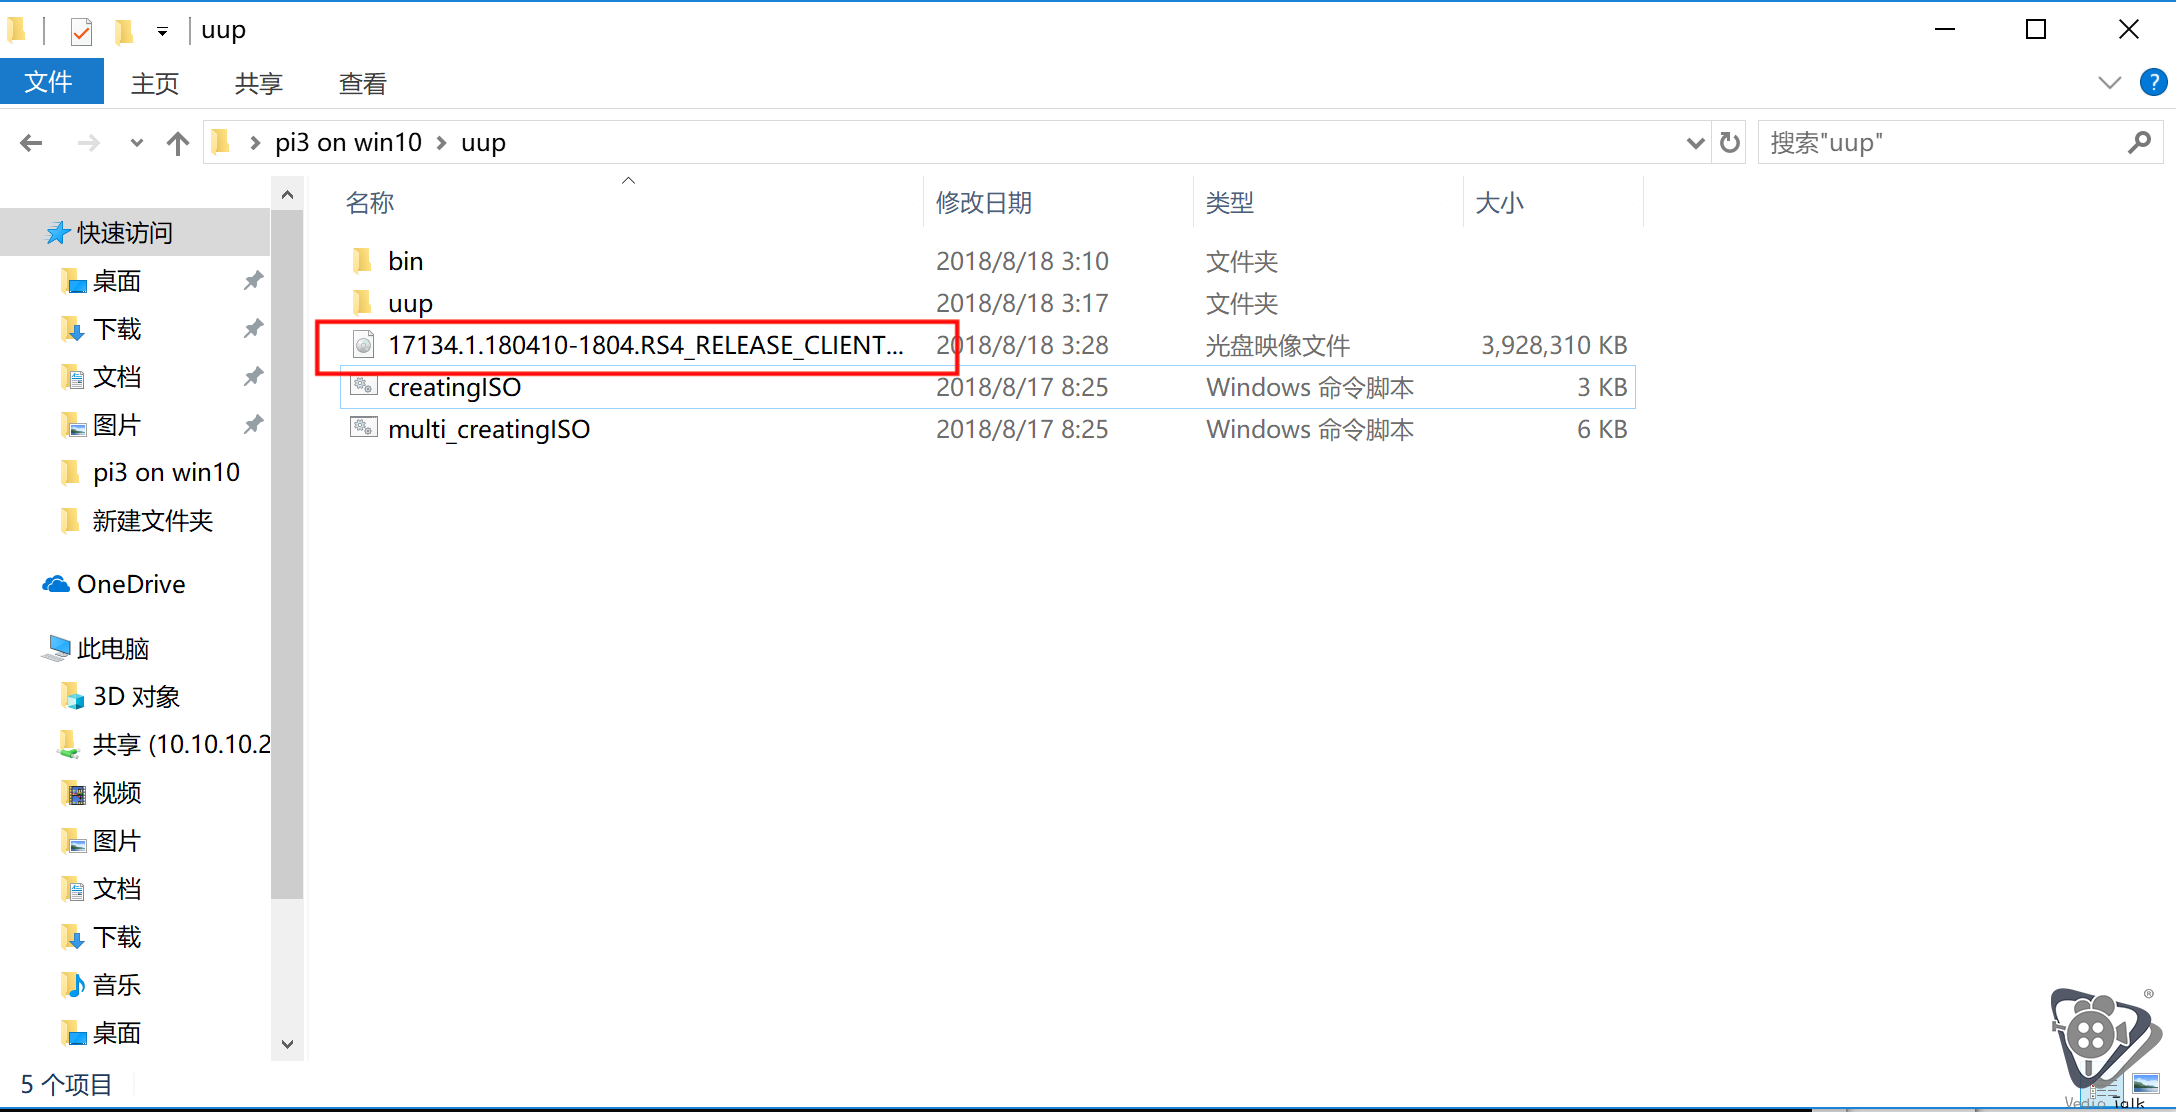
Task: Open 3D 对象 under This PC
Action: [x=136, y=696]
